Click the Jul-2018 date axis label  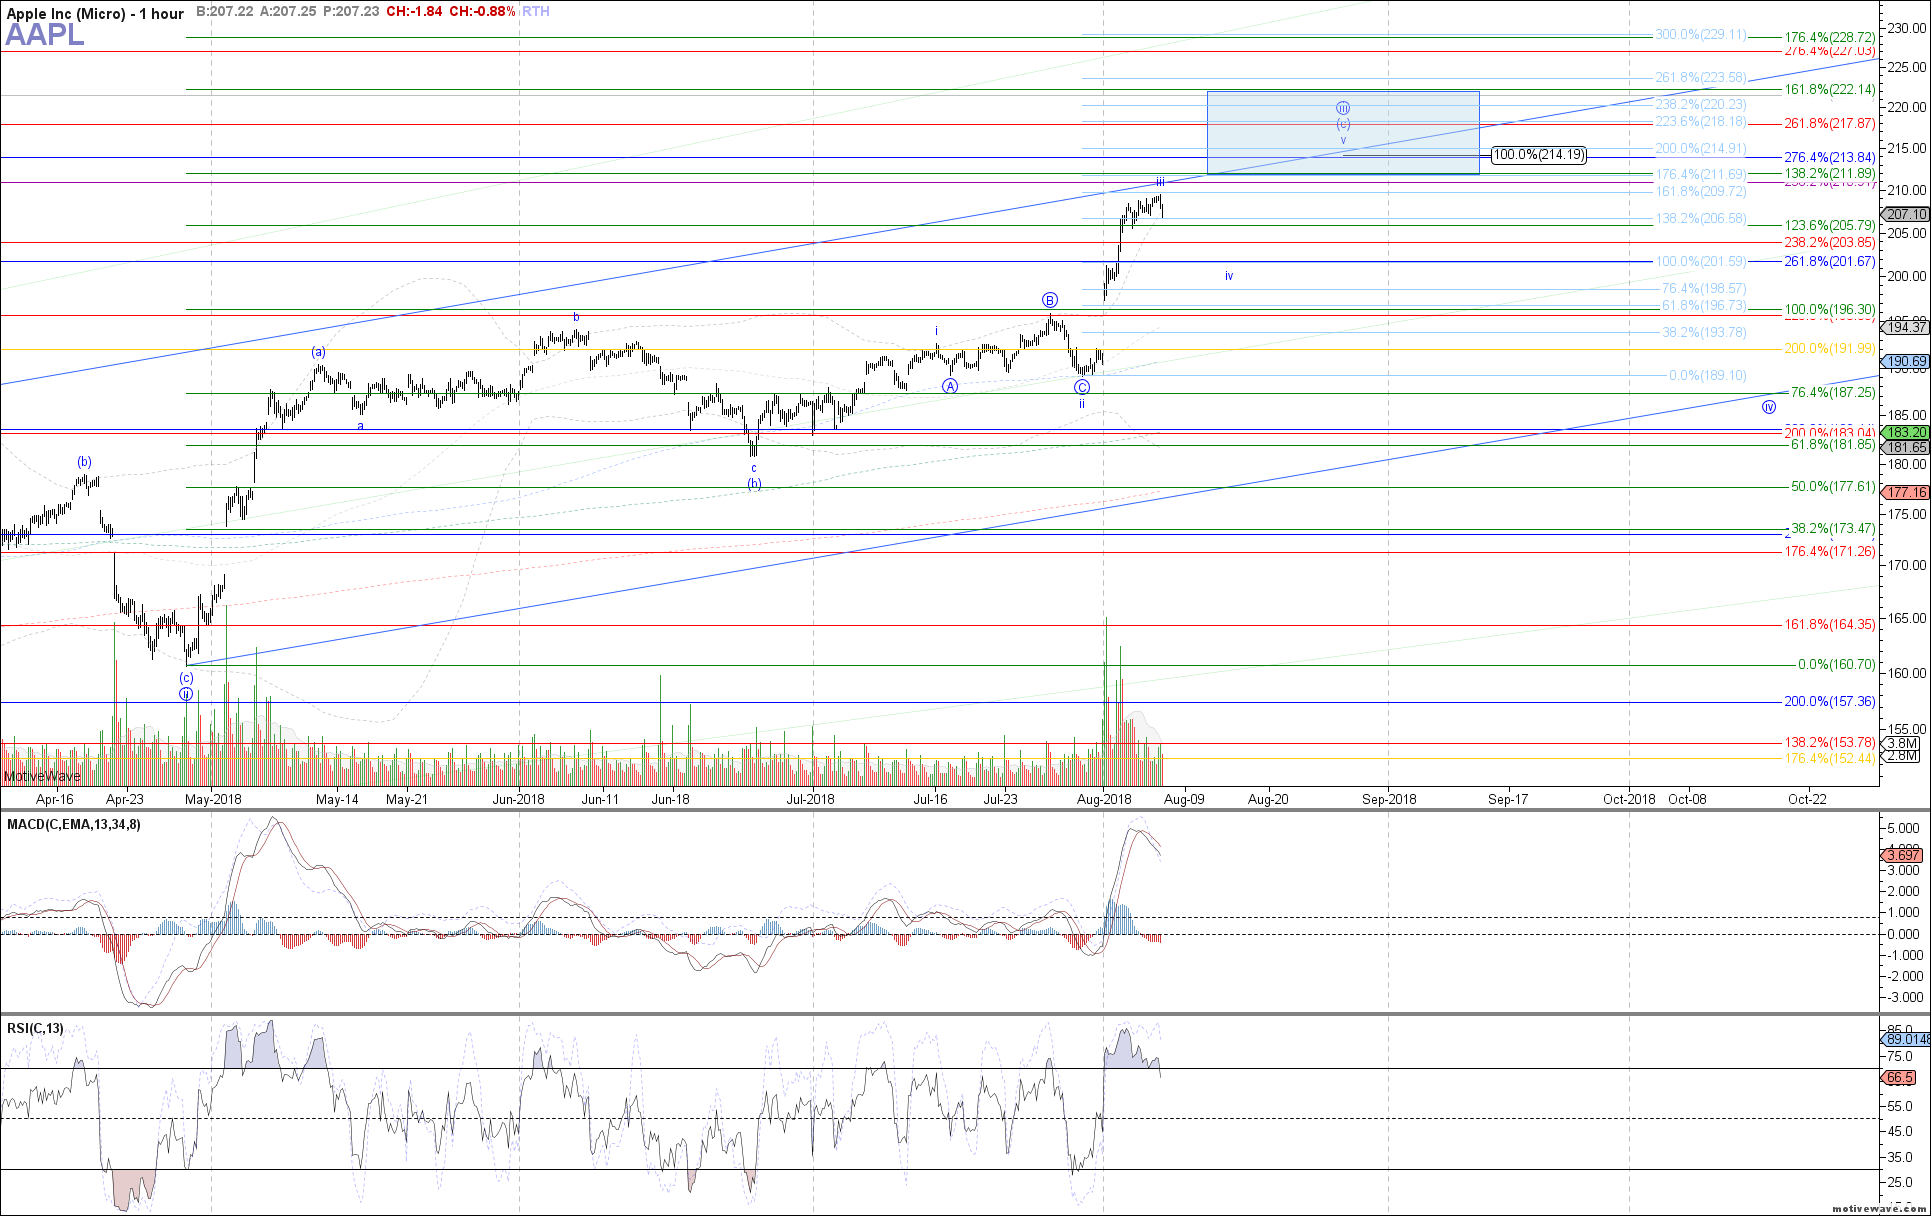pos(810,799)
